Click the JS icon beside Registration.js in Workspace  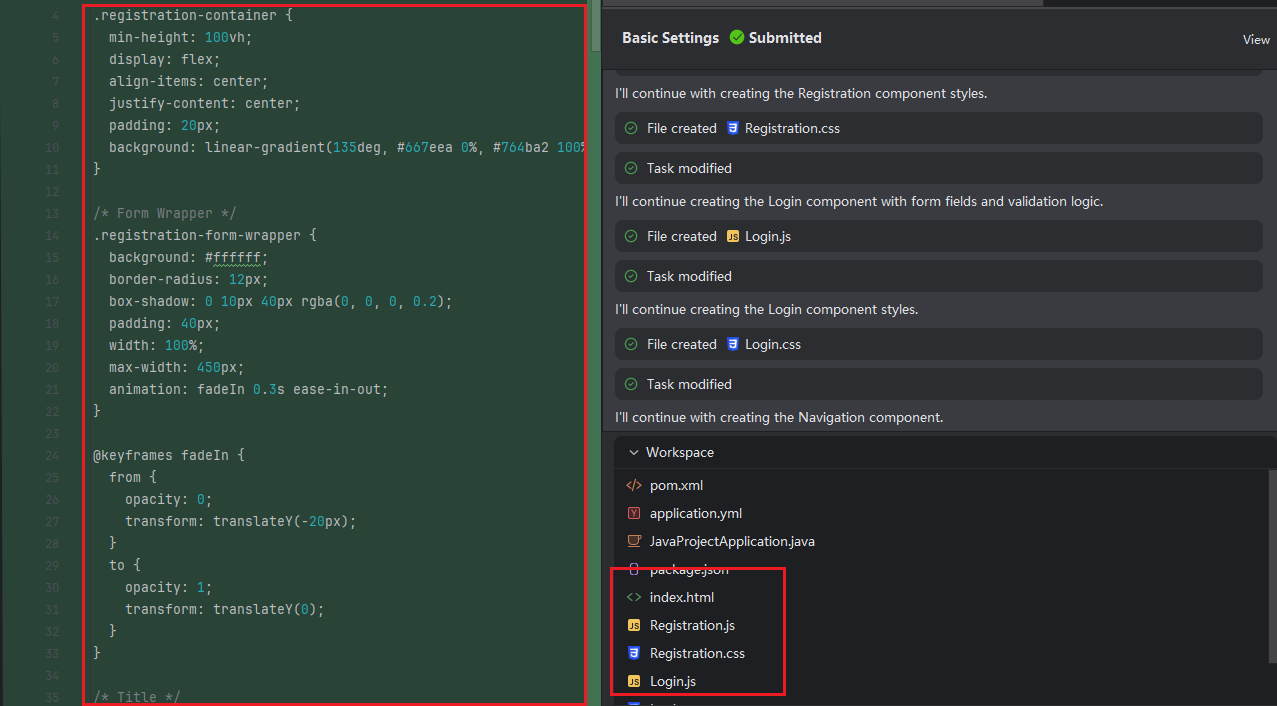pos(633,625)
